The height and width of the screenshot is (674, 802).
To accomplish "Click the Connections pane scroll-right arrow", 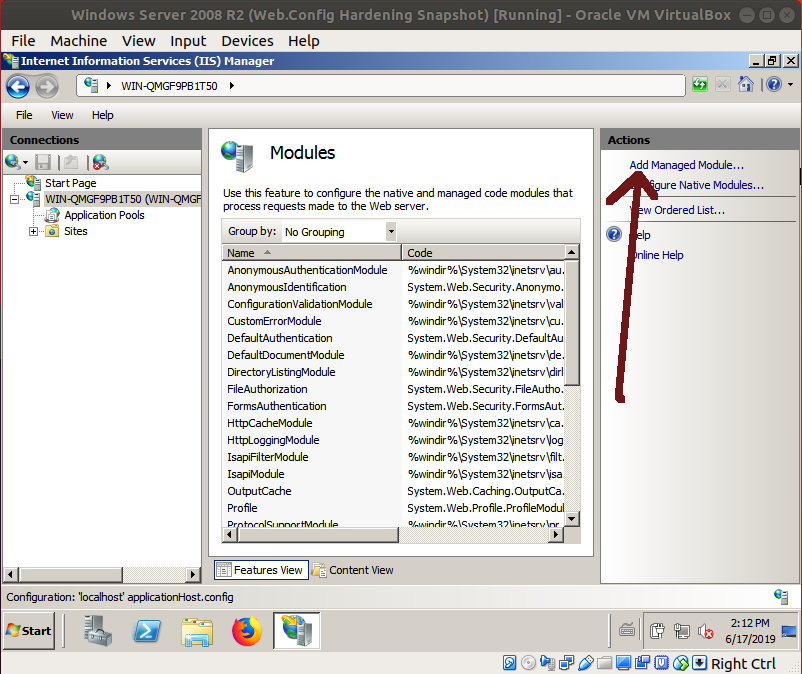I will pos(192,574).
